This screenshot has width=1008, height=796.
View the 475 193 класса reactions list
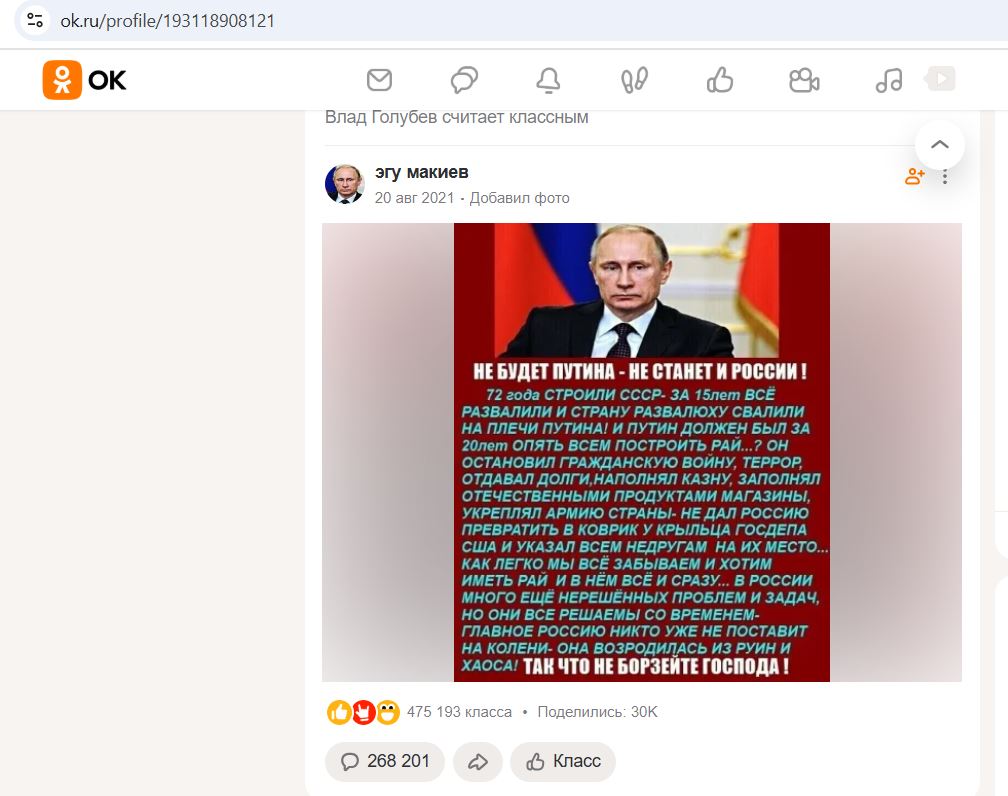coord(459,712)
